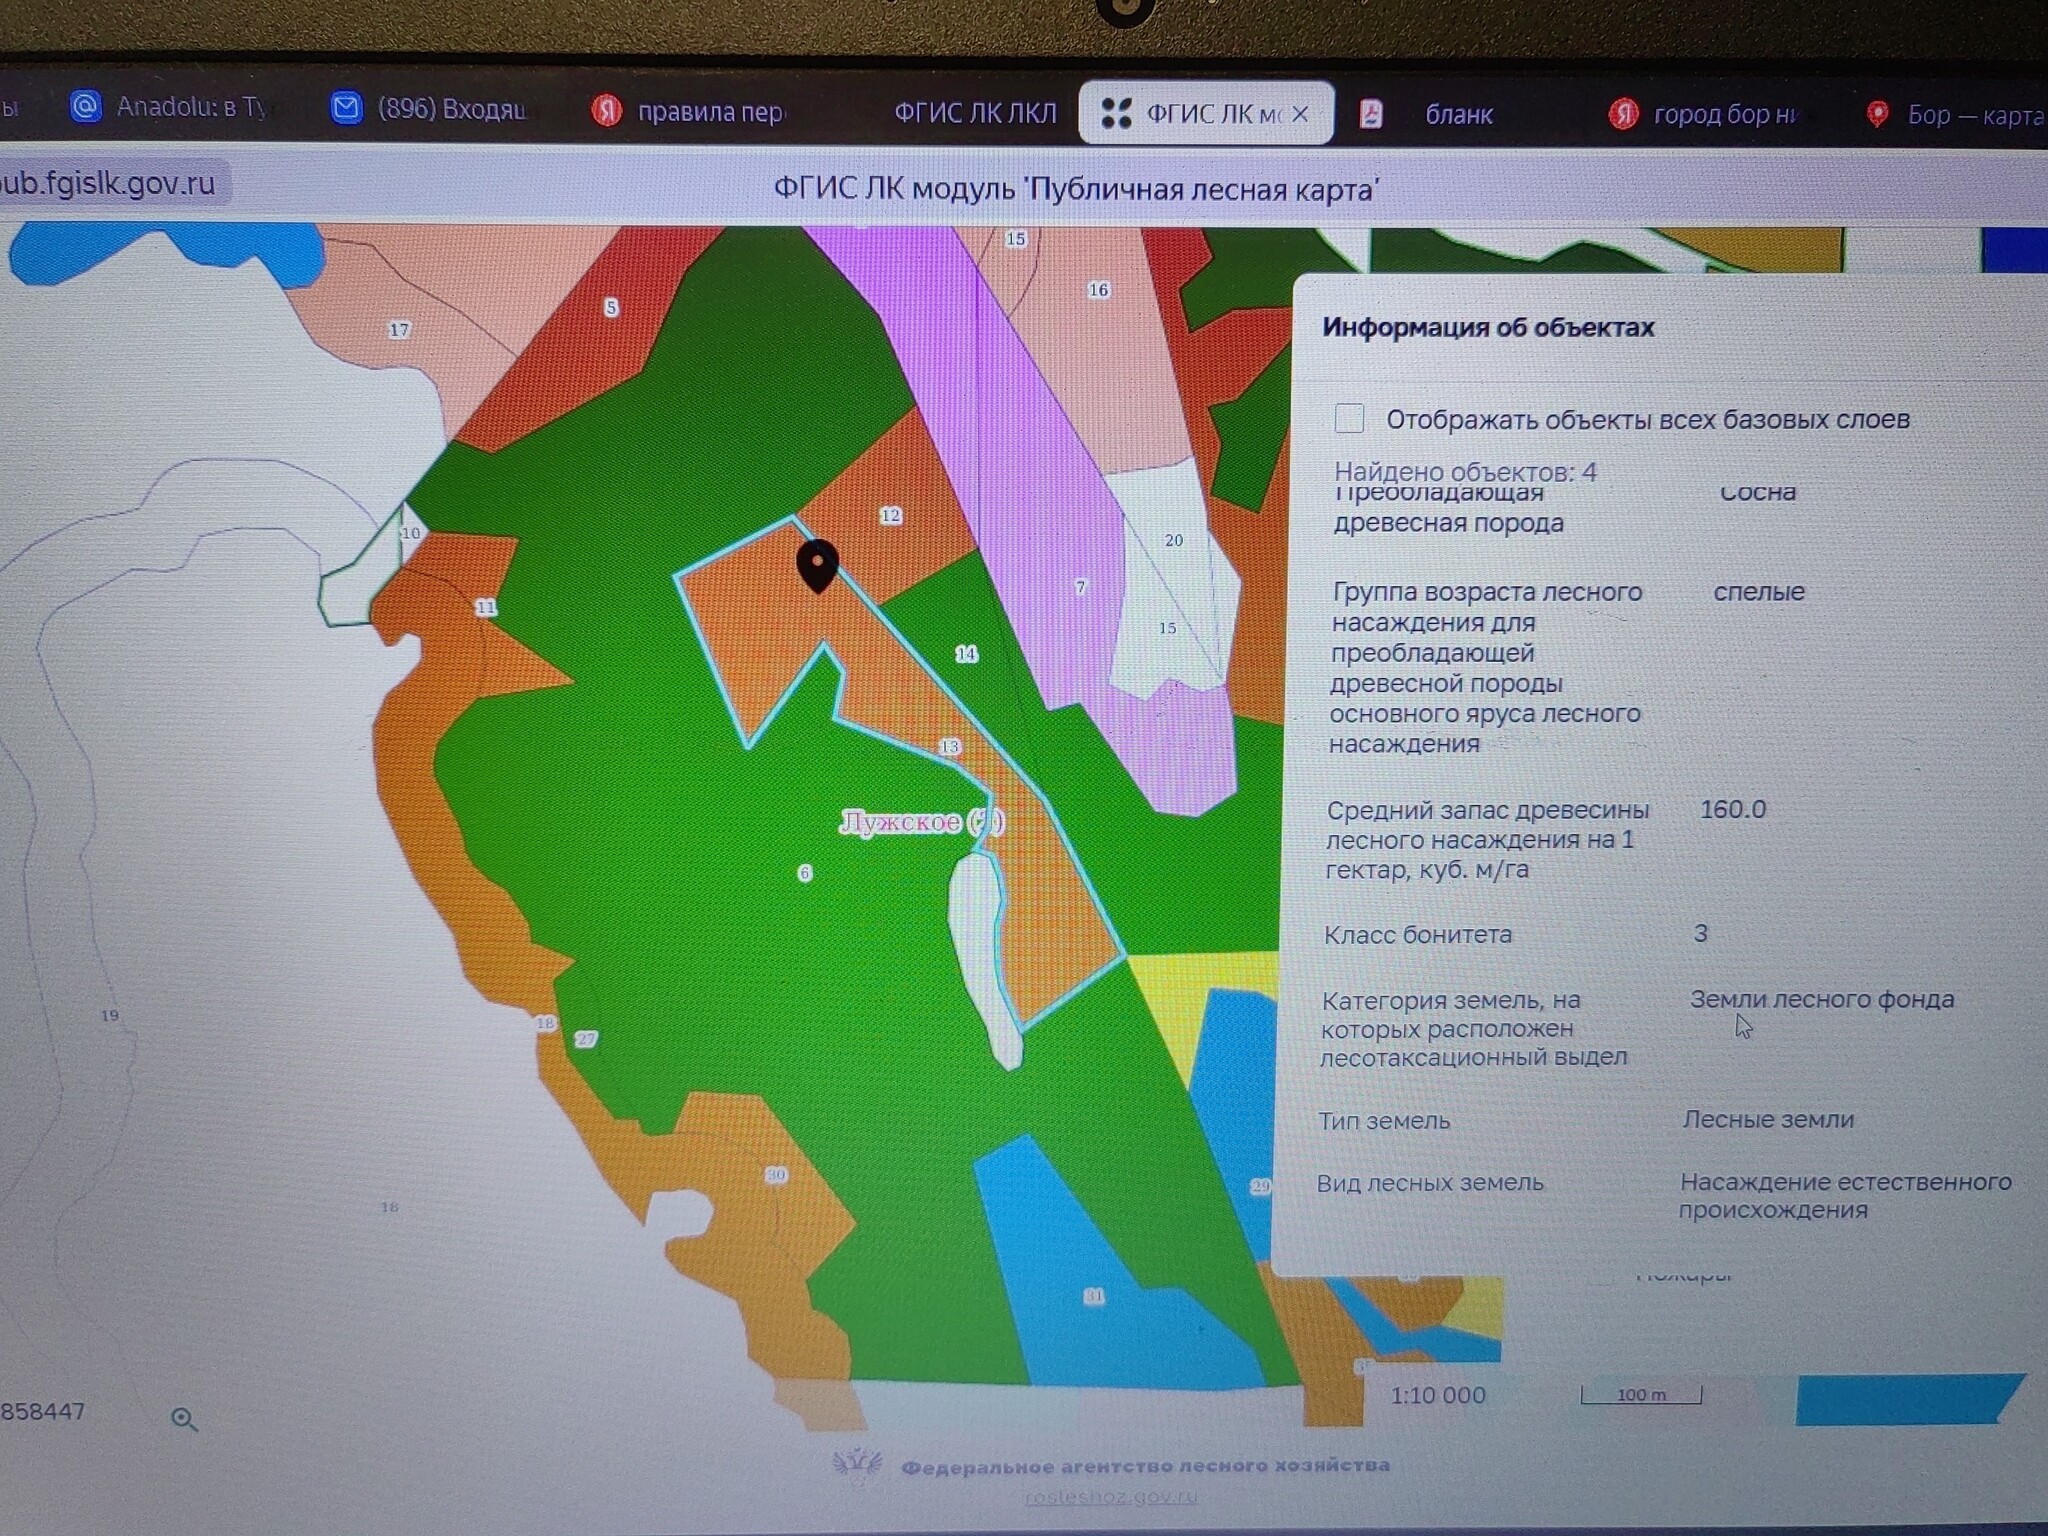Click the Anadolu tab mail icon
Screen dimensions: 2048x1536
(86, 106)
